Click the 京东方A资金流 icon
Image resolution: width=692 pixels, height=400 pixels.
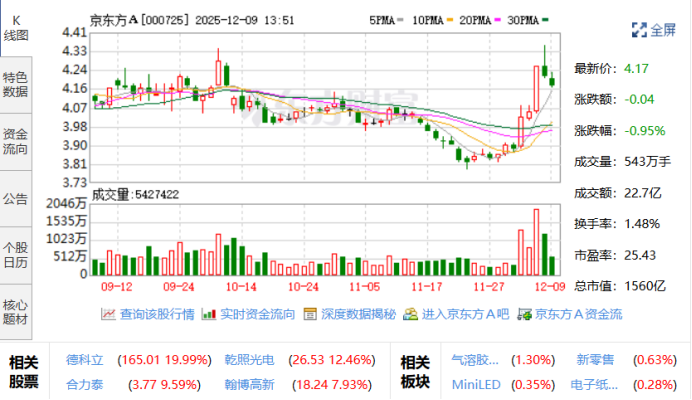(523, 314)
